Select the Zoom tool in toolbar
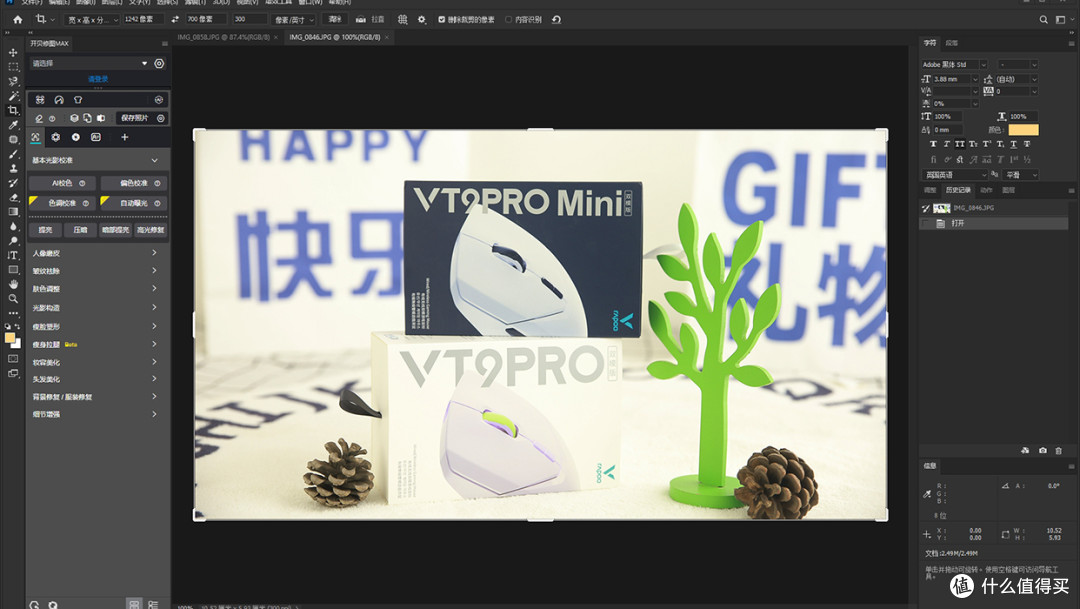The height and width of the screenshot is (609, 1080). [x=13, y=298]
